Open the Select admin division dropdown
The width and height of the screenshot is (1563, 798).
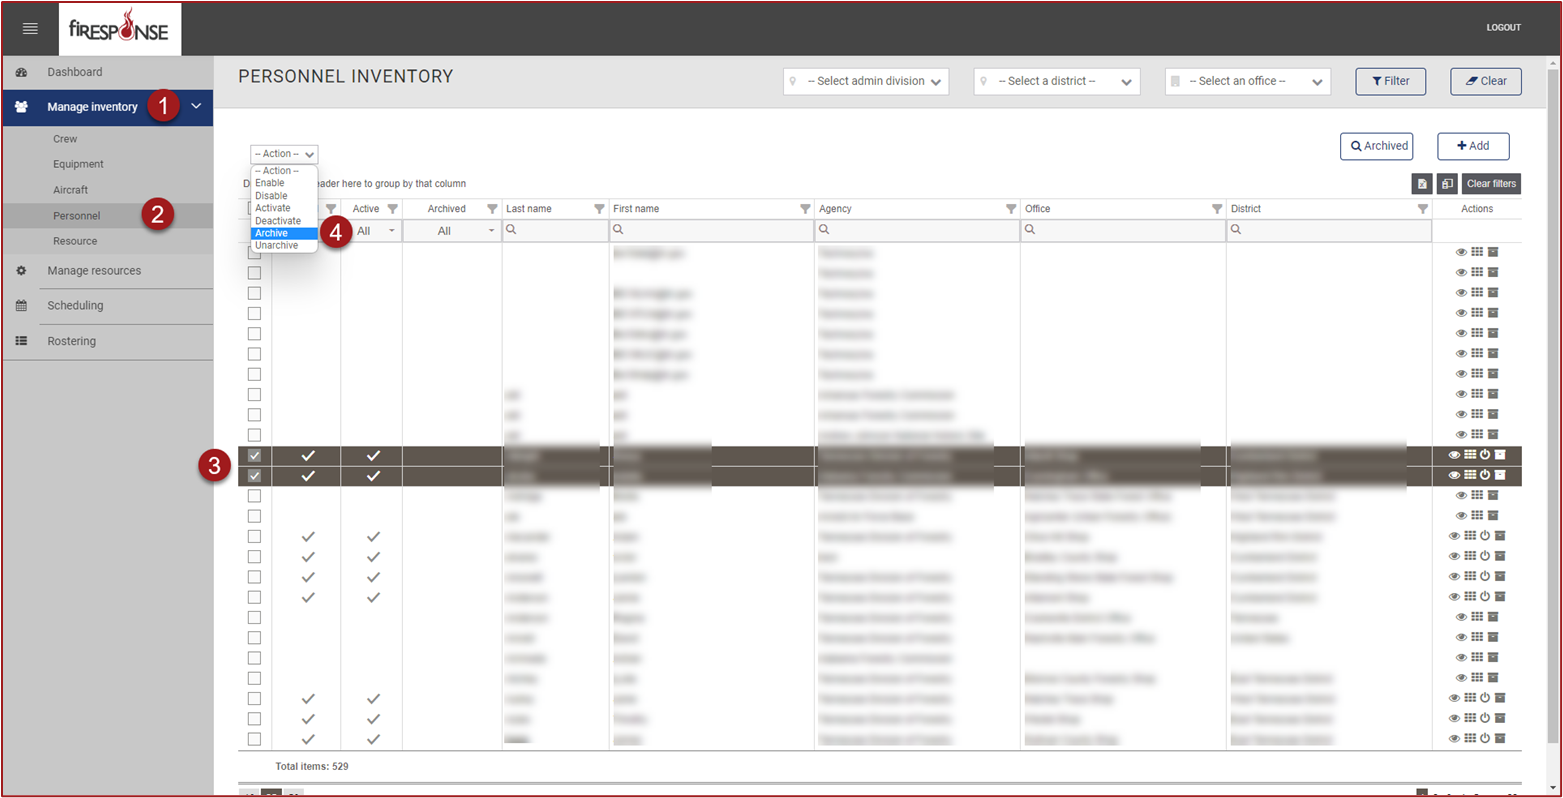click(866, 82)
